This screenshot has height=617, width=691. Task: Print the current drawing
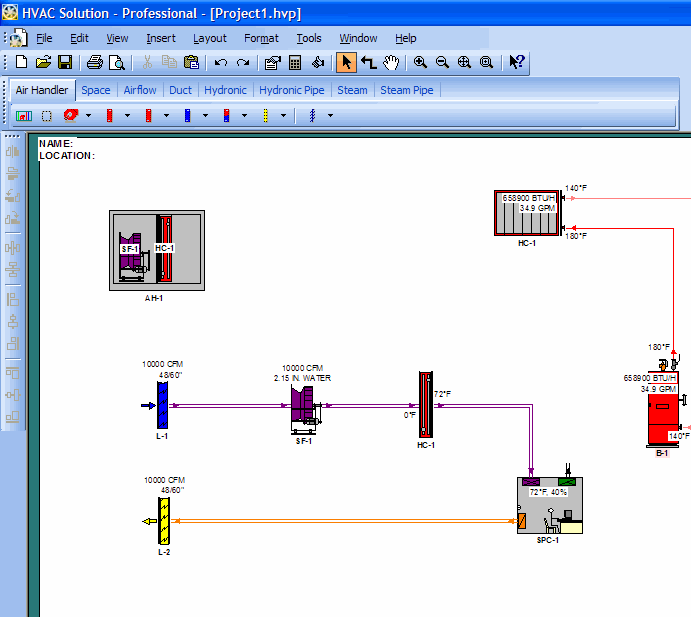point(95,62)
